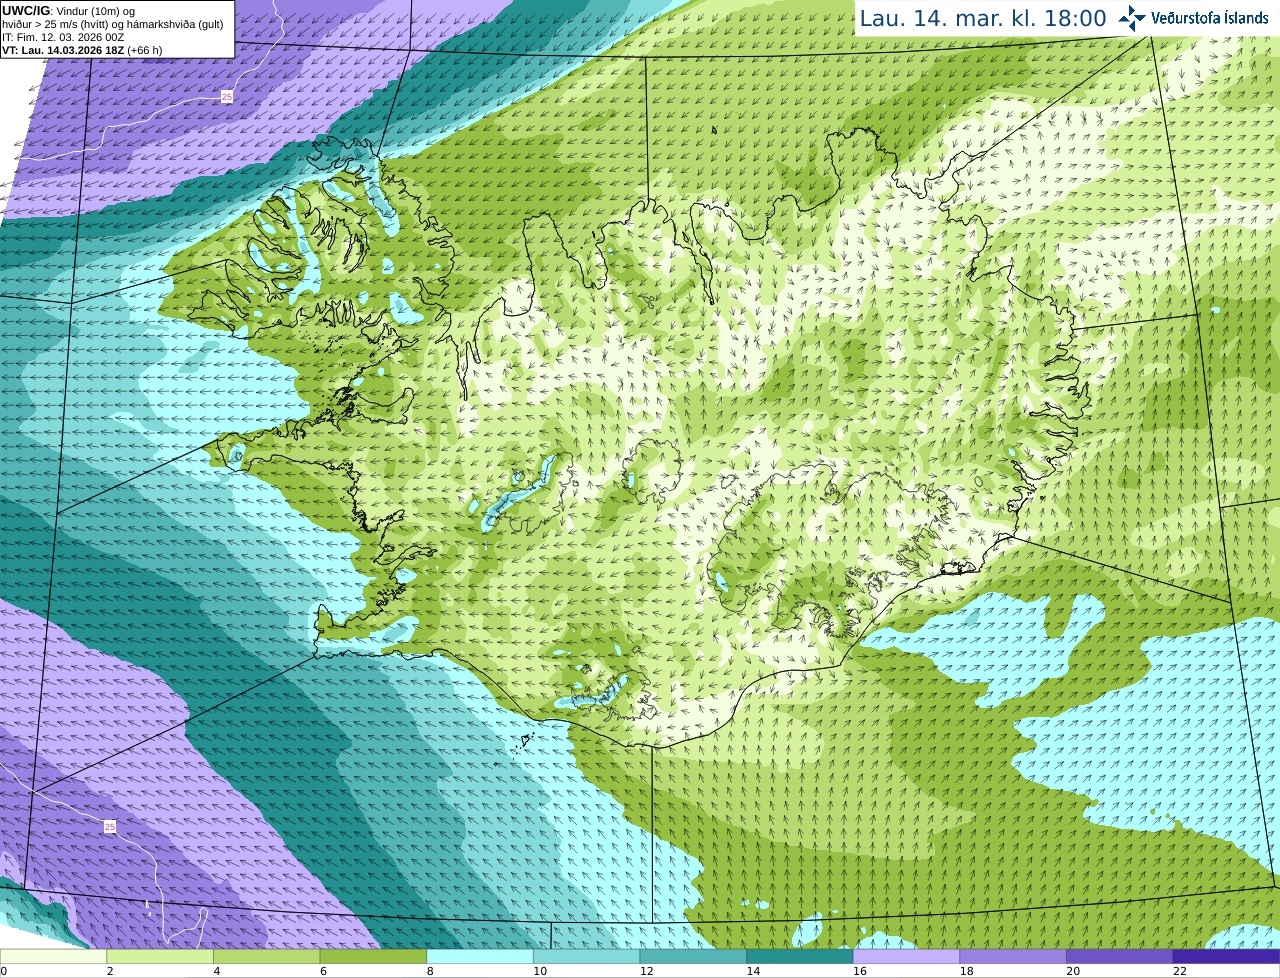Pick the 0–2 m/s pale cream swatch
Viewport: 1280px width, 978px height.
coord(53,956)
